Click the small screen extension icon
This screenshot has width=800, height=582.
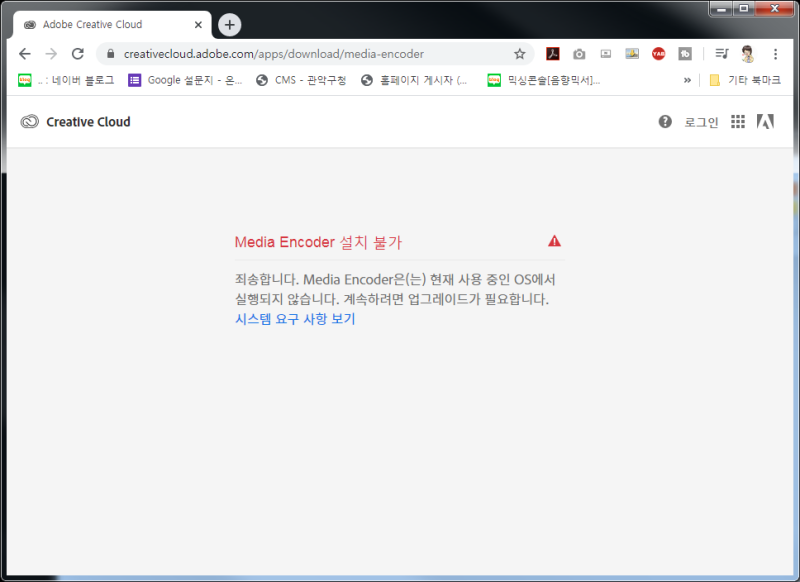click(606, 54)
